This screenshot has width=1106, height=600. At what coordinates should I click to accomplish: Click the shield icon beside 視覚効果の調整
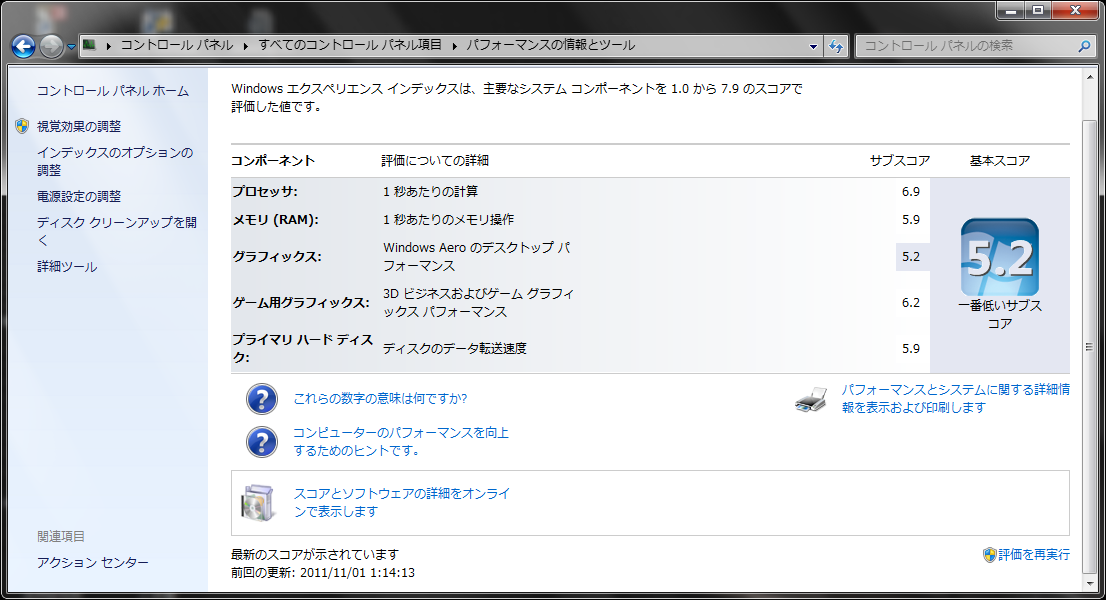(x=22, y=126)
